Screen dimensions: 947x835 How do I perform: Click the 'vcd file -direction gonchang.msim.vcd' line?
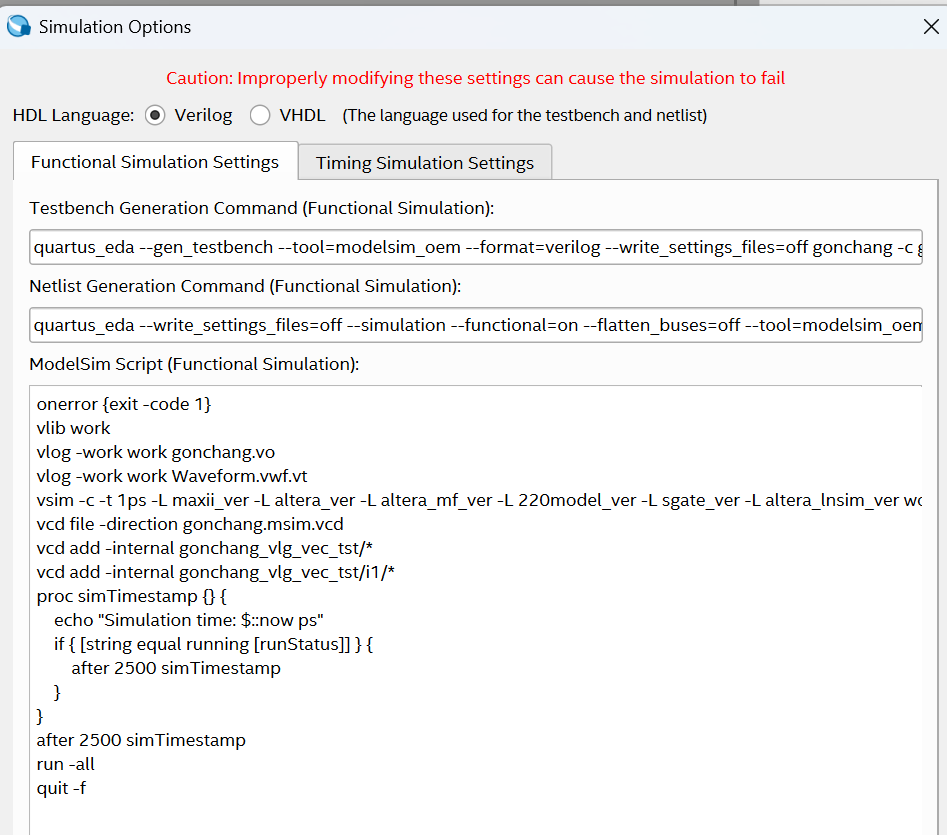[x=190, y=524]
